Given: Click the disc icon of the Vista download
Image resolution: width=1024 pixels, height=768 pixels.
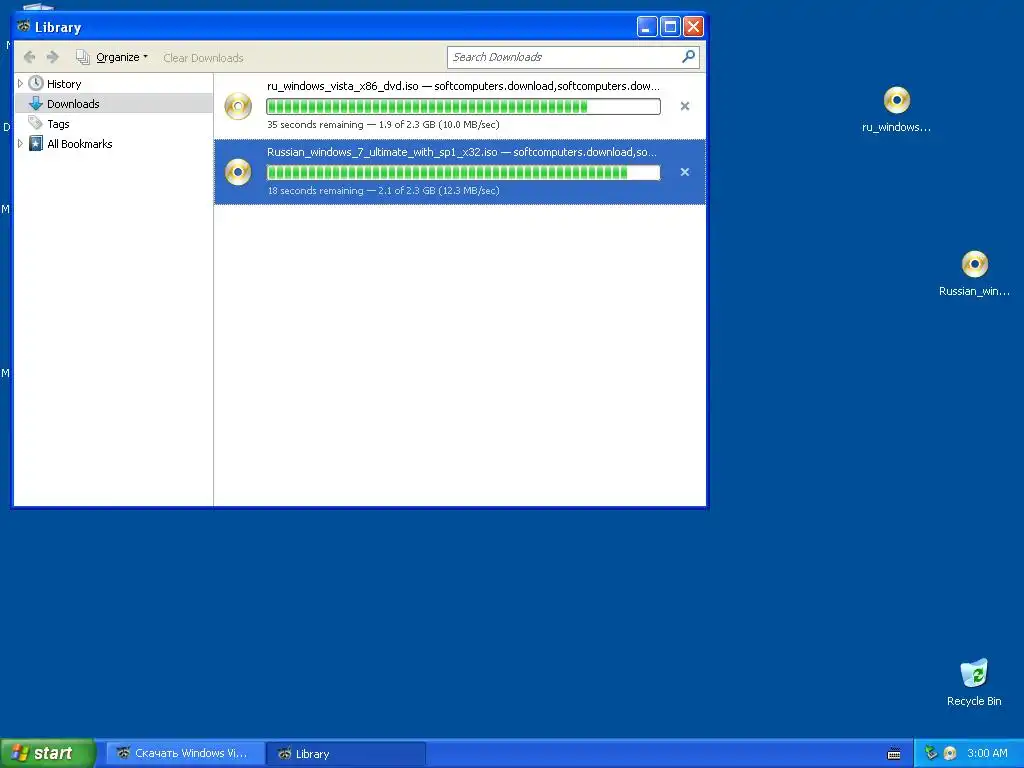Looking at the screenshot, I should pos(238,106).
